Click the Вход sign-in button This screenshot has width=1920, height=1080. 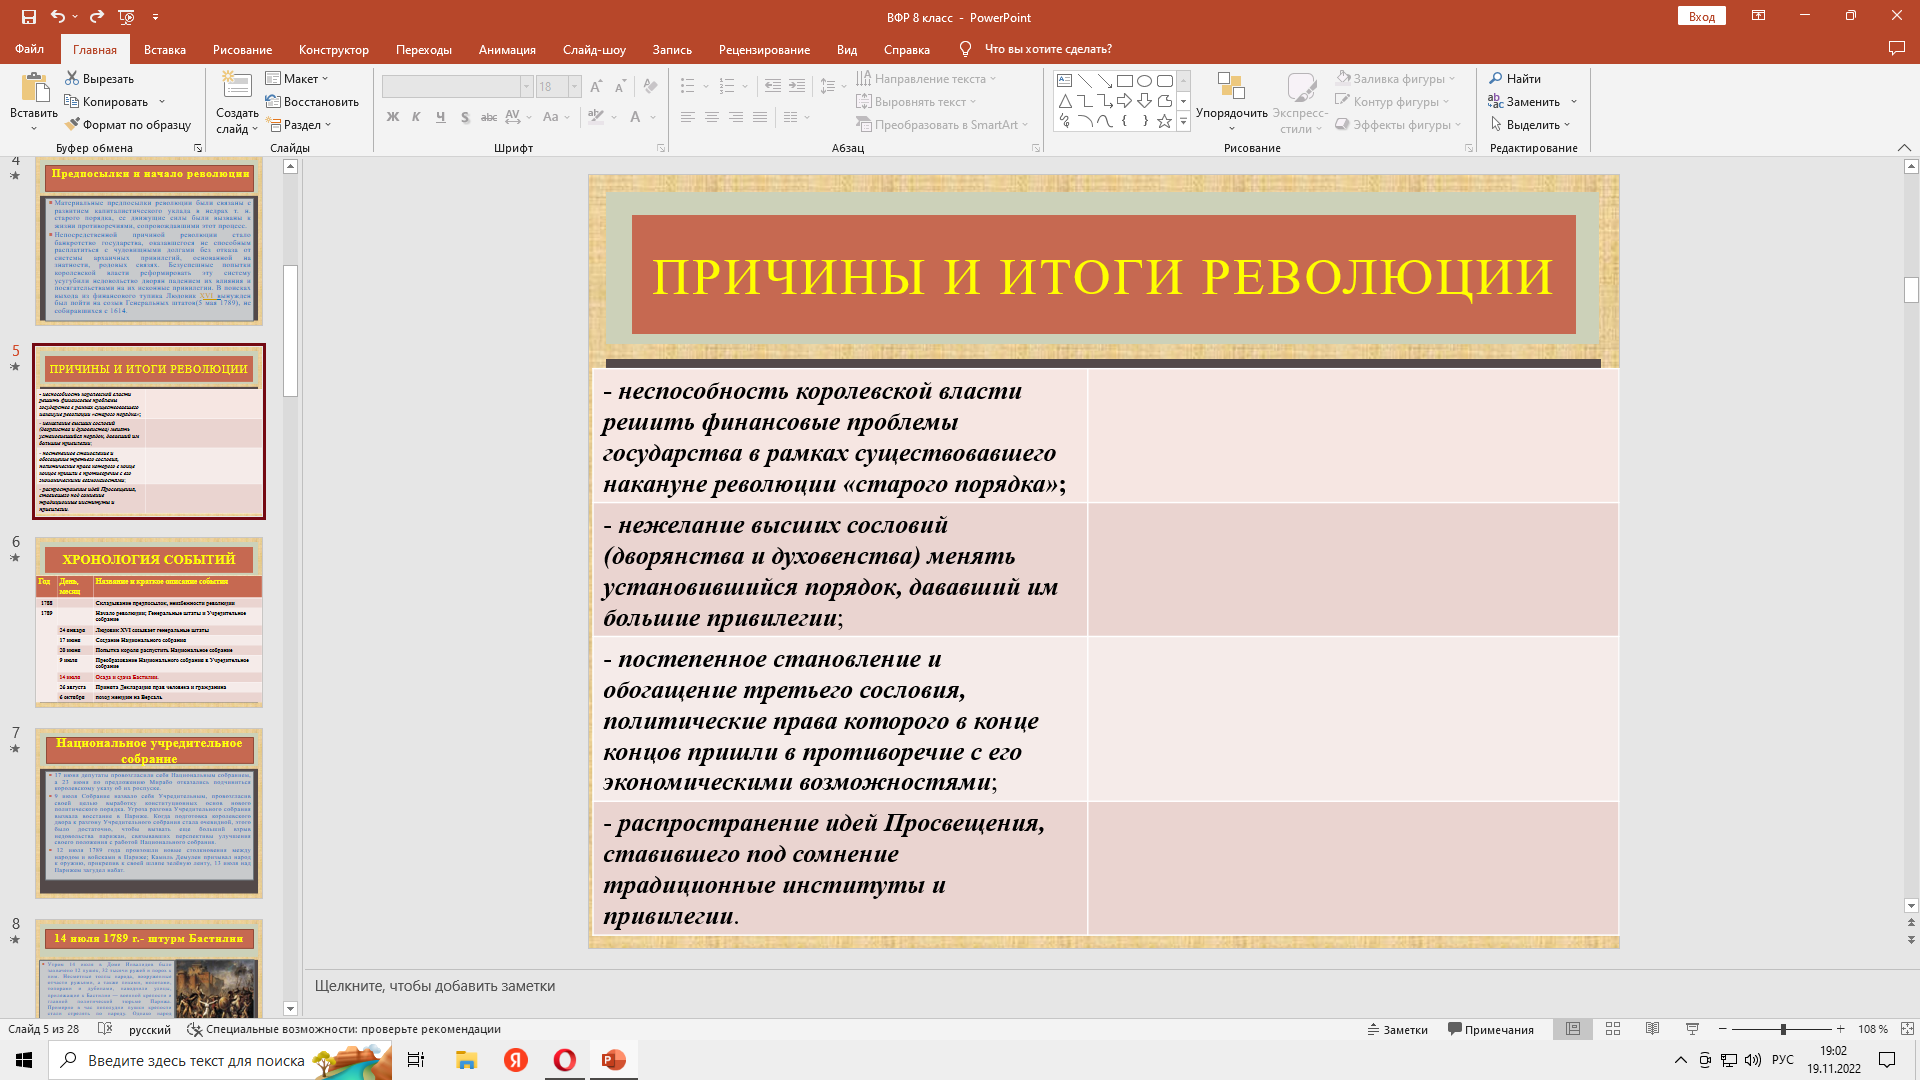pos(1702,16)
